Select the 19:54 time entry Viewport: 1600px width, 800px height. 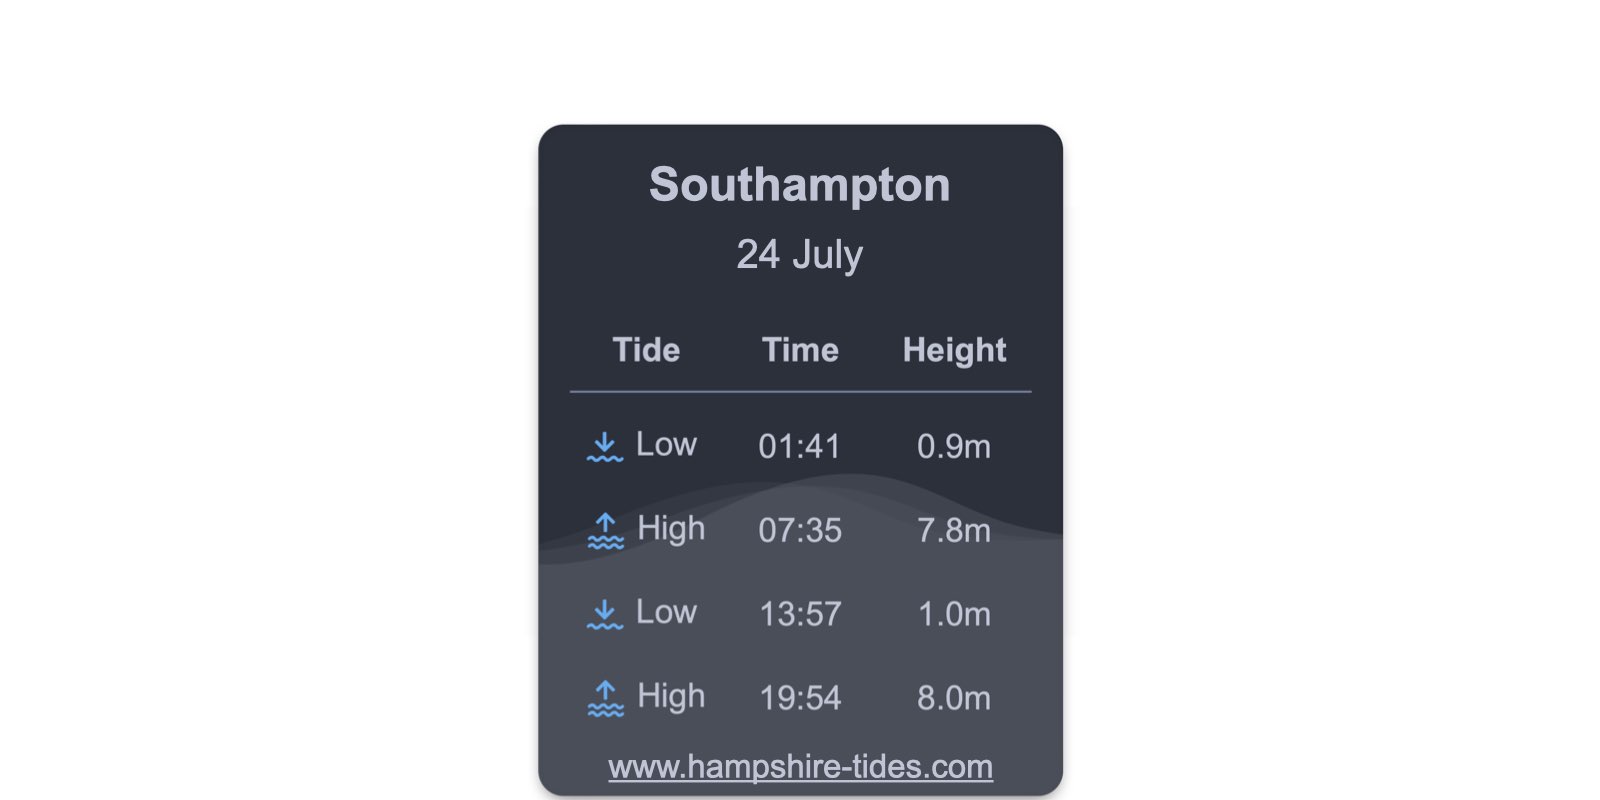[x=800, y=698]
